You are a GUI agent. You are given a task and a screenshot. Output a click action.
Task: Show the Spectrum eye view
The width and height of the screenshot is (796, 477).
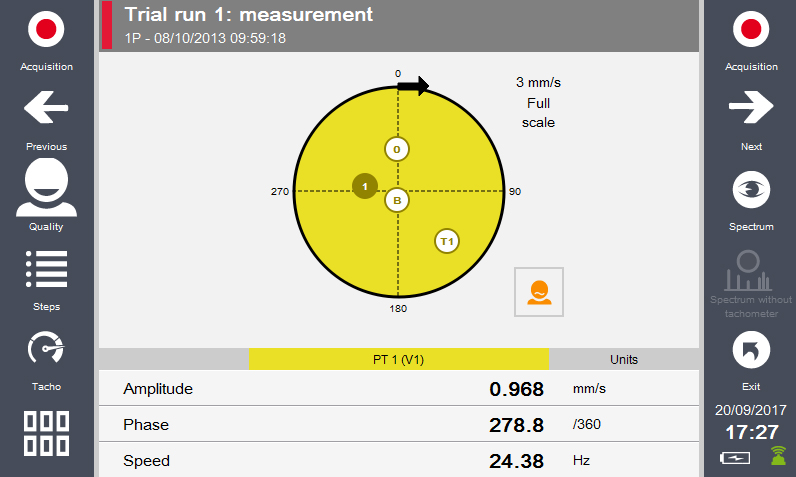click(x=751, y=188)
